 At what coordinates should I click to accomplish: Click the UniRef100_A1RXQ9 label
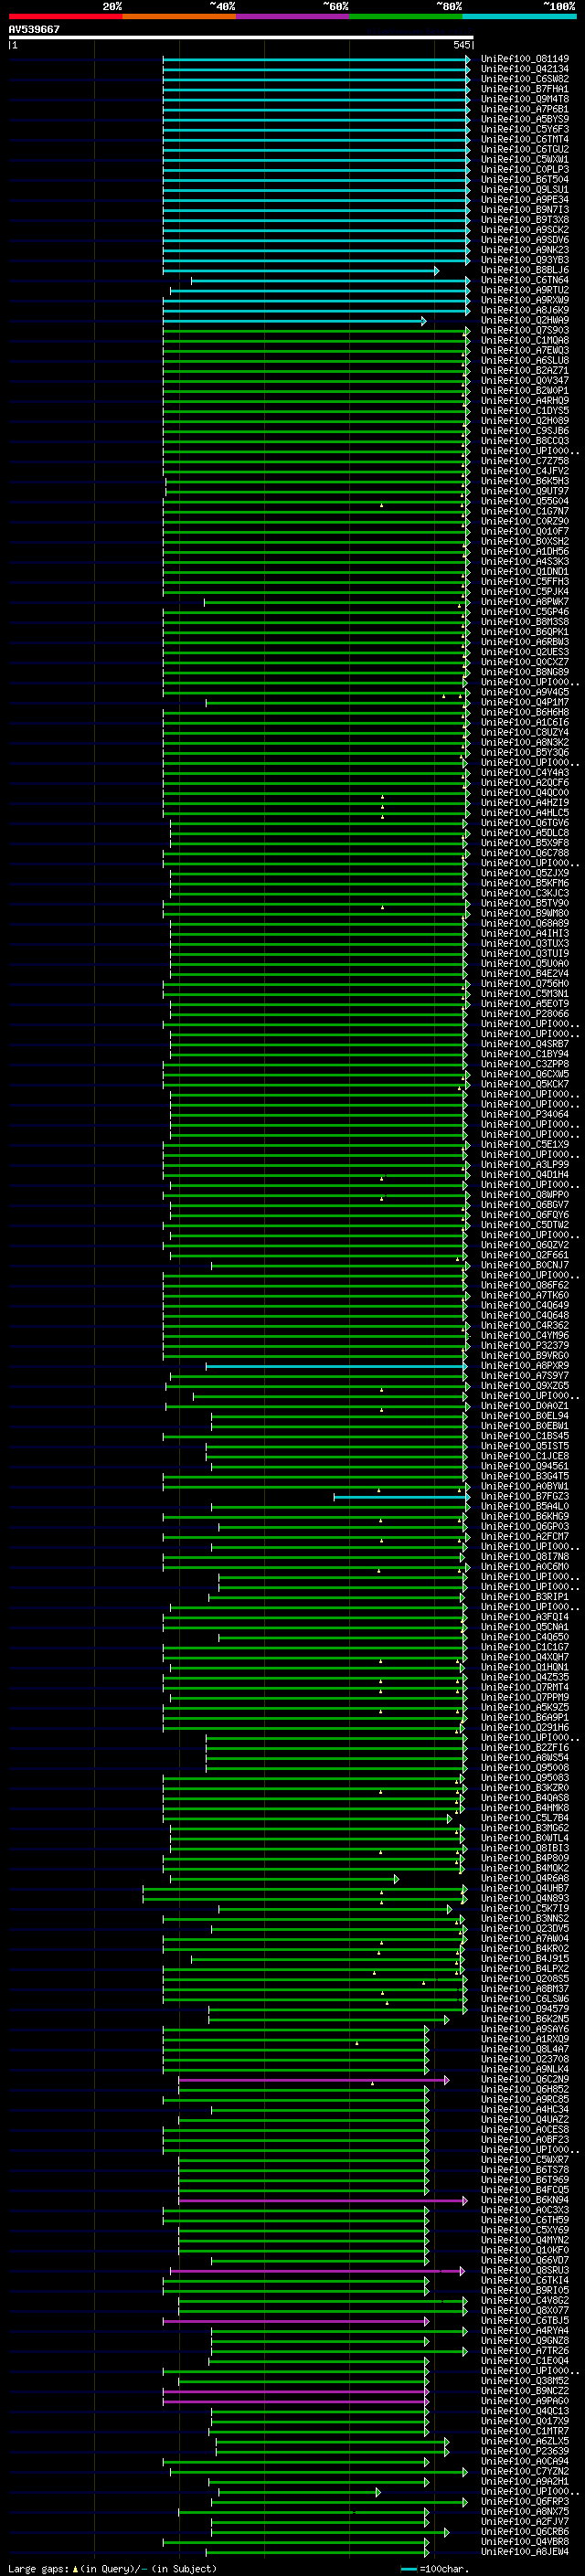click(525, 2039)
